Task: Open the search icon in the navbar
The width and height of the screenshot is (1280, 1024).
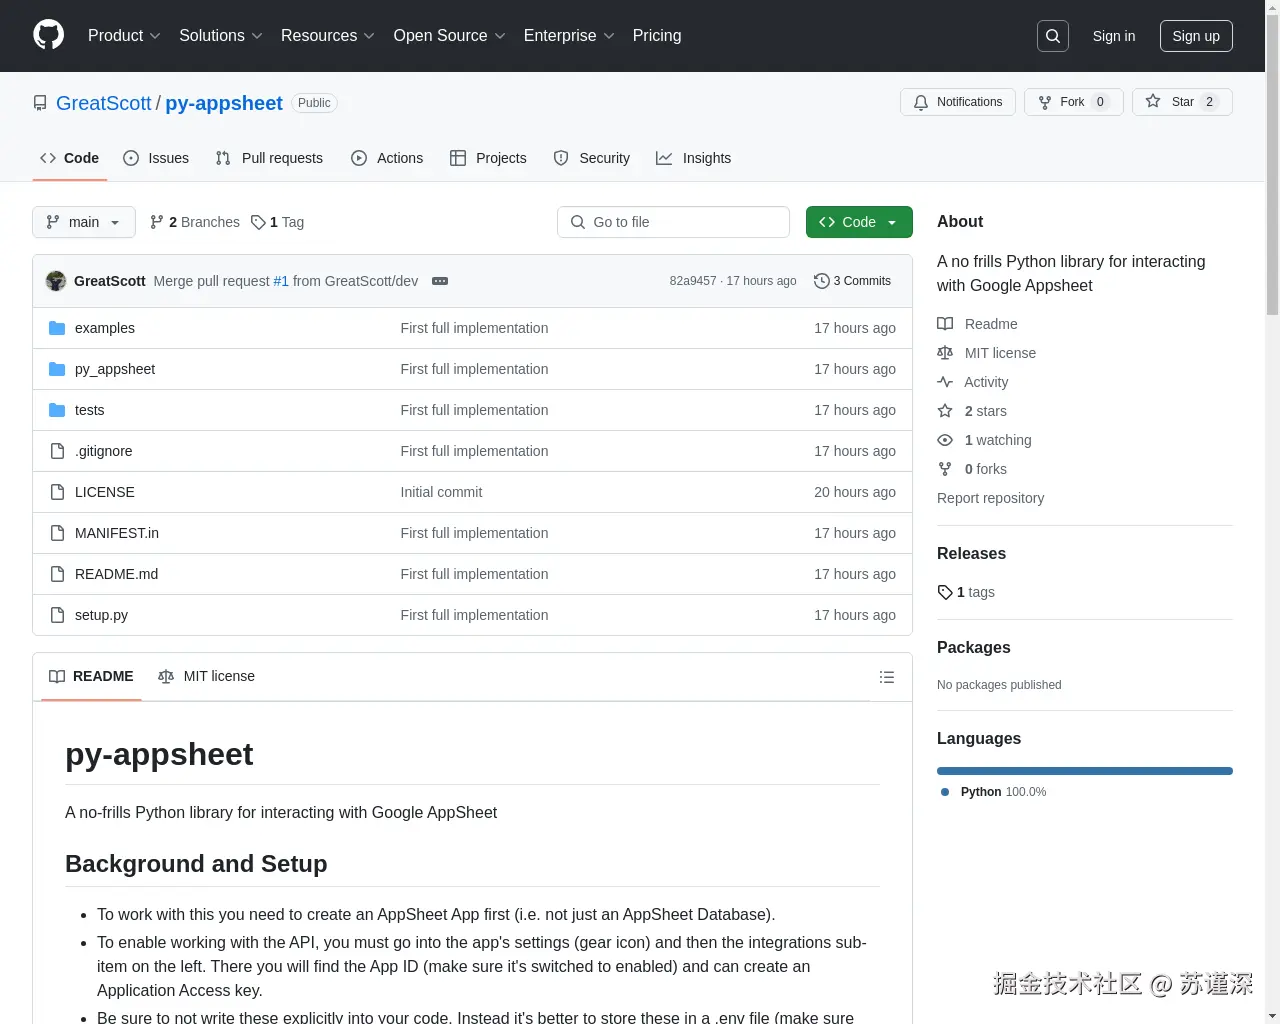Action: [1052, 35]
